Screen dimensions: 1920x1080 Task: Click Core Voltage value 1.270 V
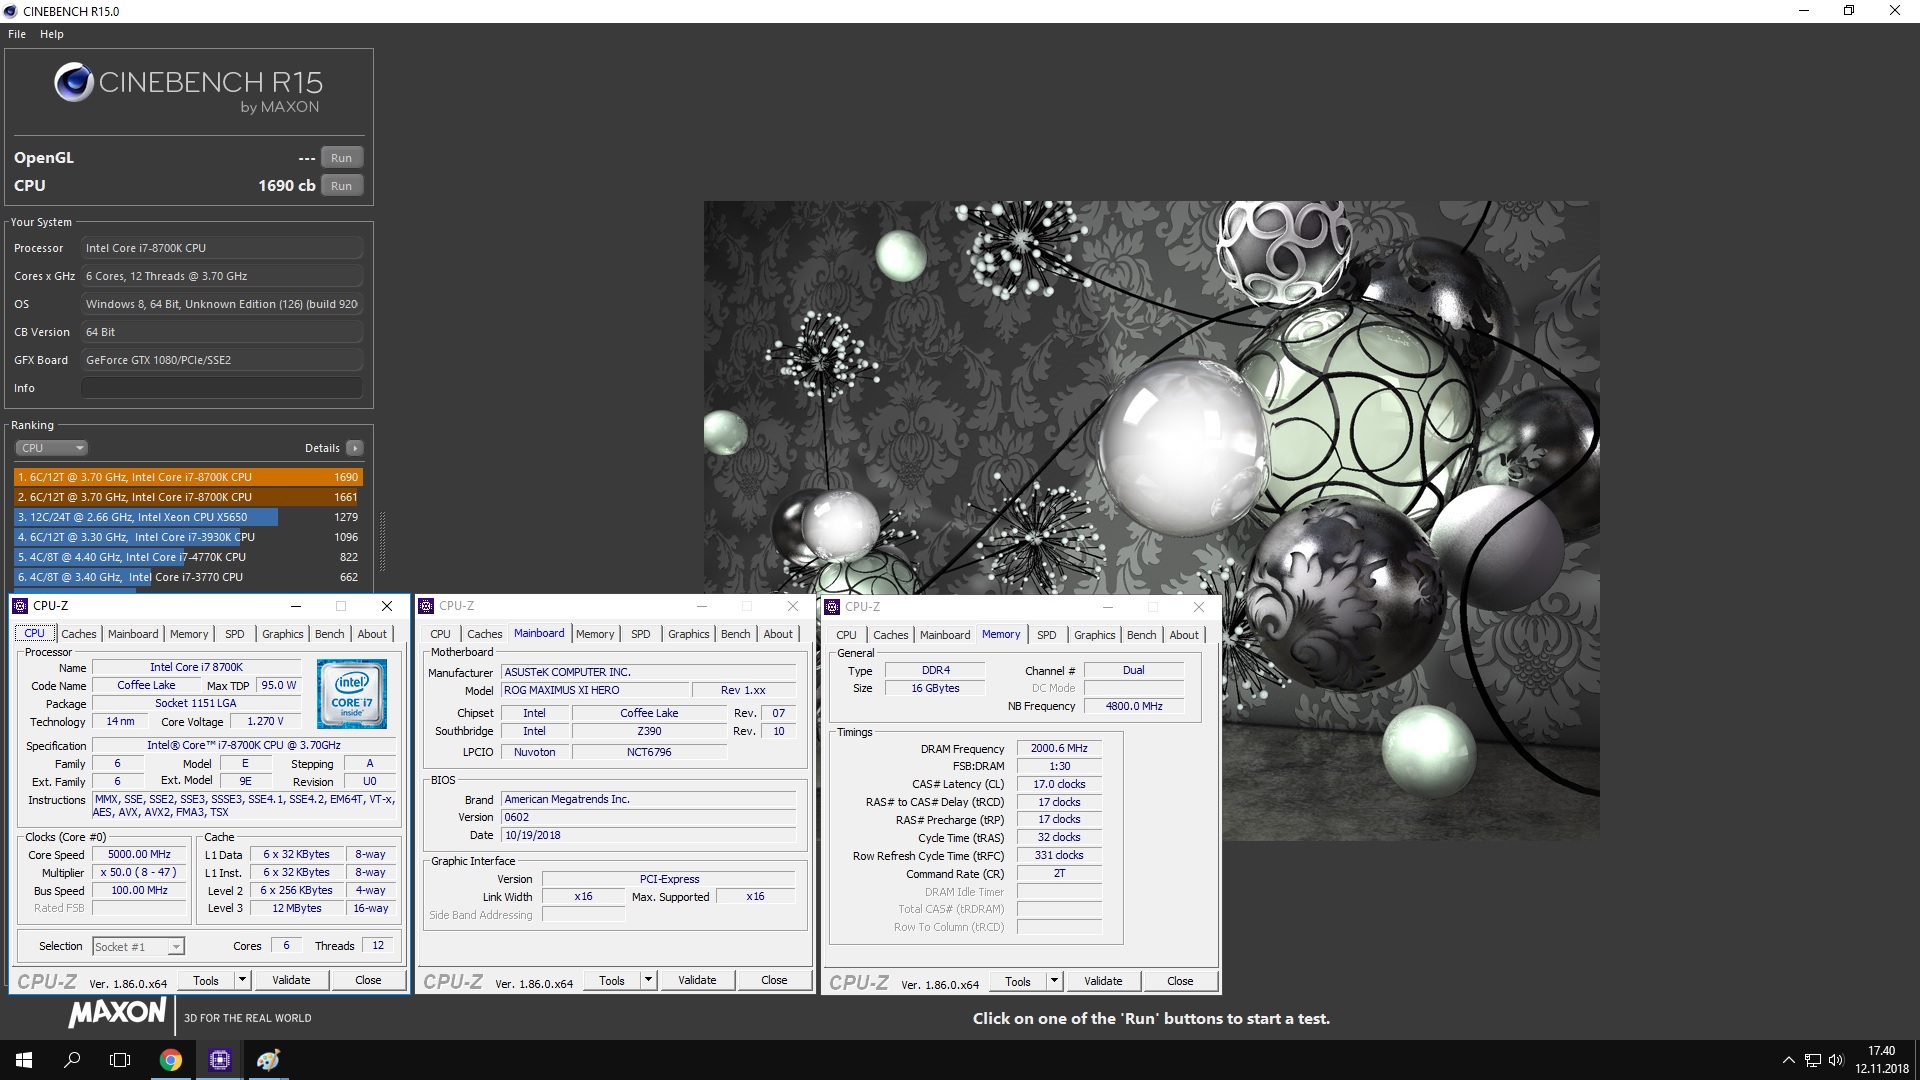point(265,722)
